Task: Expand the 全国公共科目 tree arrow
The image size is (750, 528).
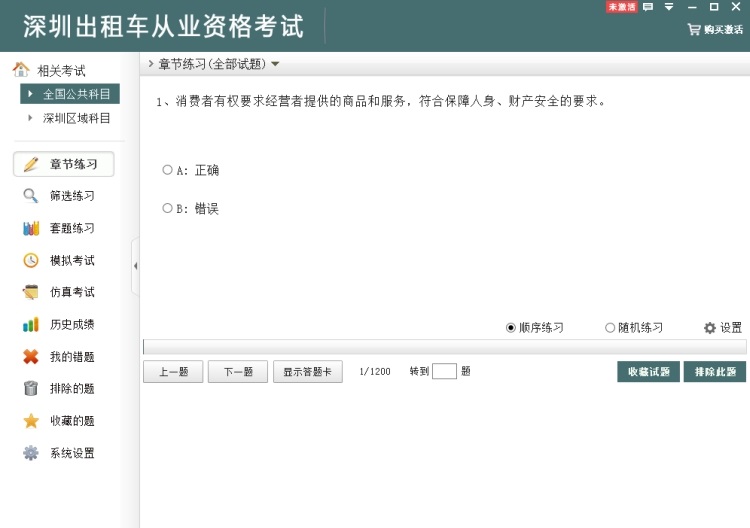Action: pos(30,94)
